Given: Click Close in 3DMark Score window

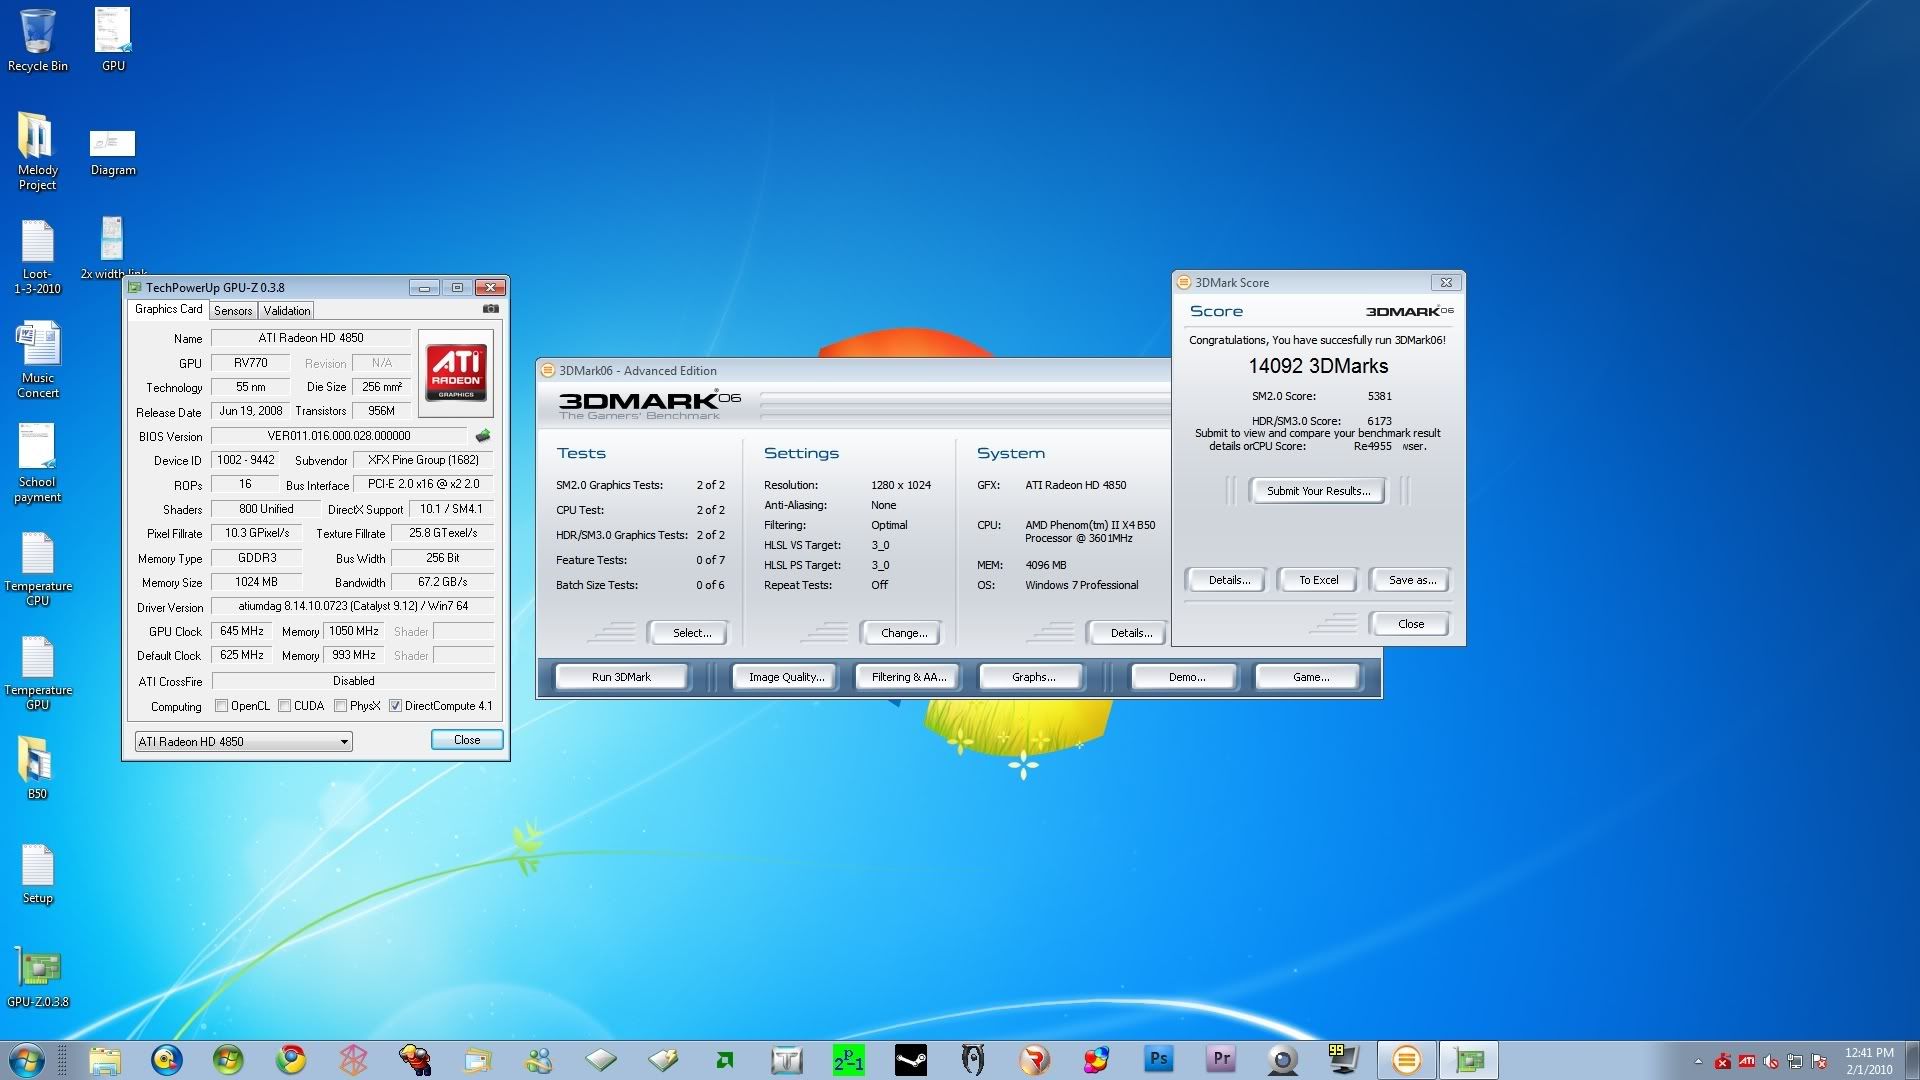Looking at the screenshot, I should (1411, 624).
